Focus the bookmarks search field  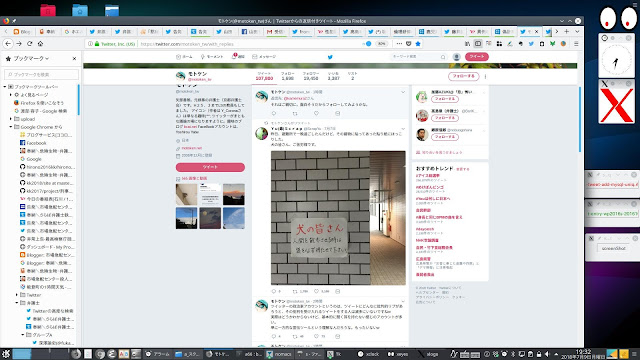point(41,74)
